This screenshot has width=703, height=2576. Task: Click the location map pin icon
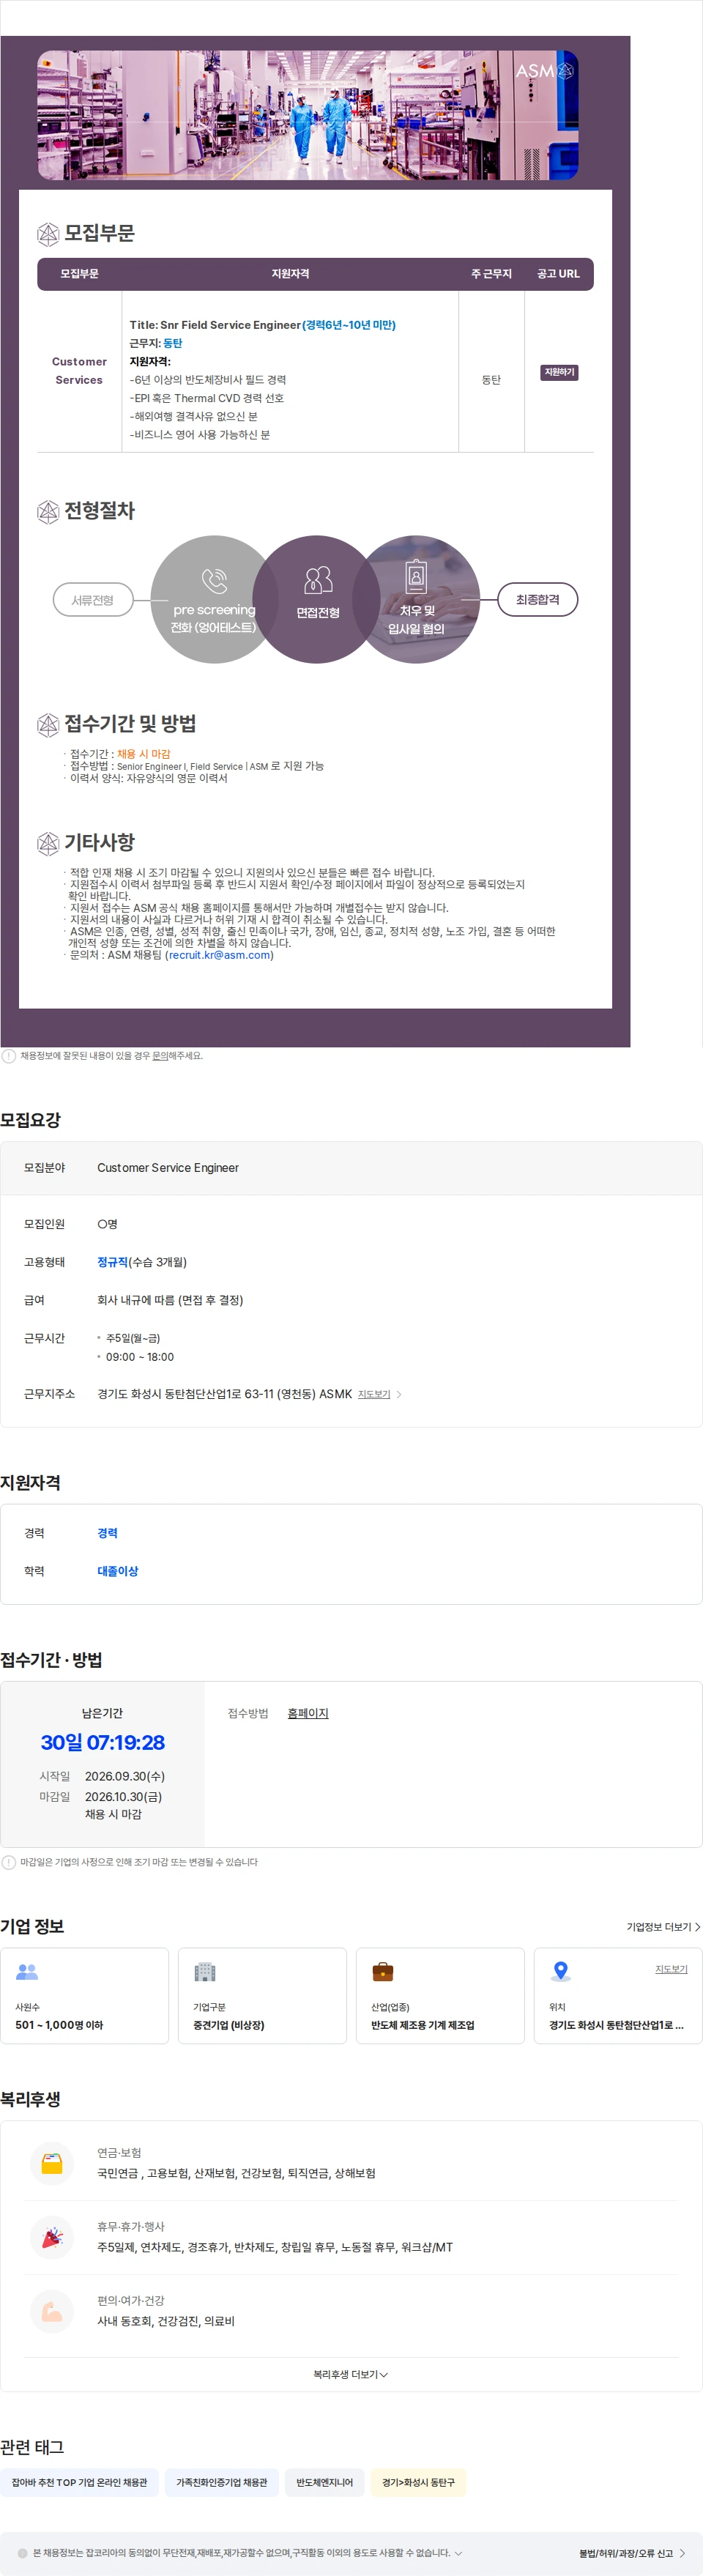click(561, 1971)
